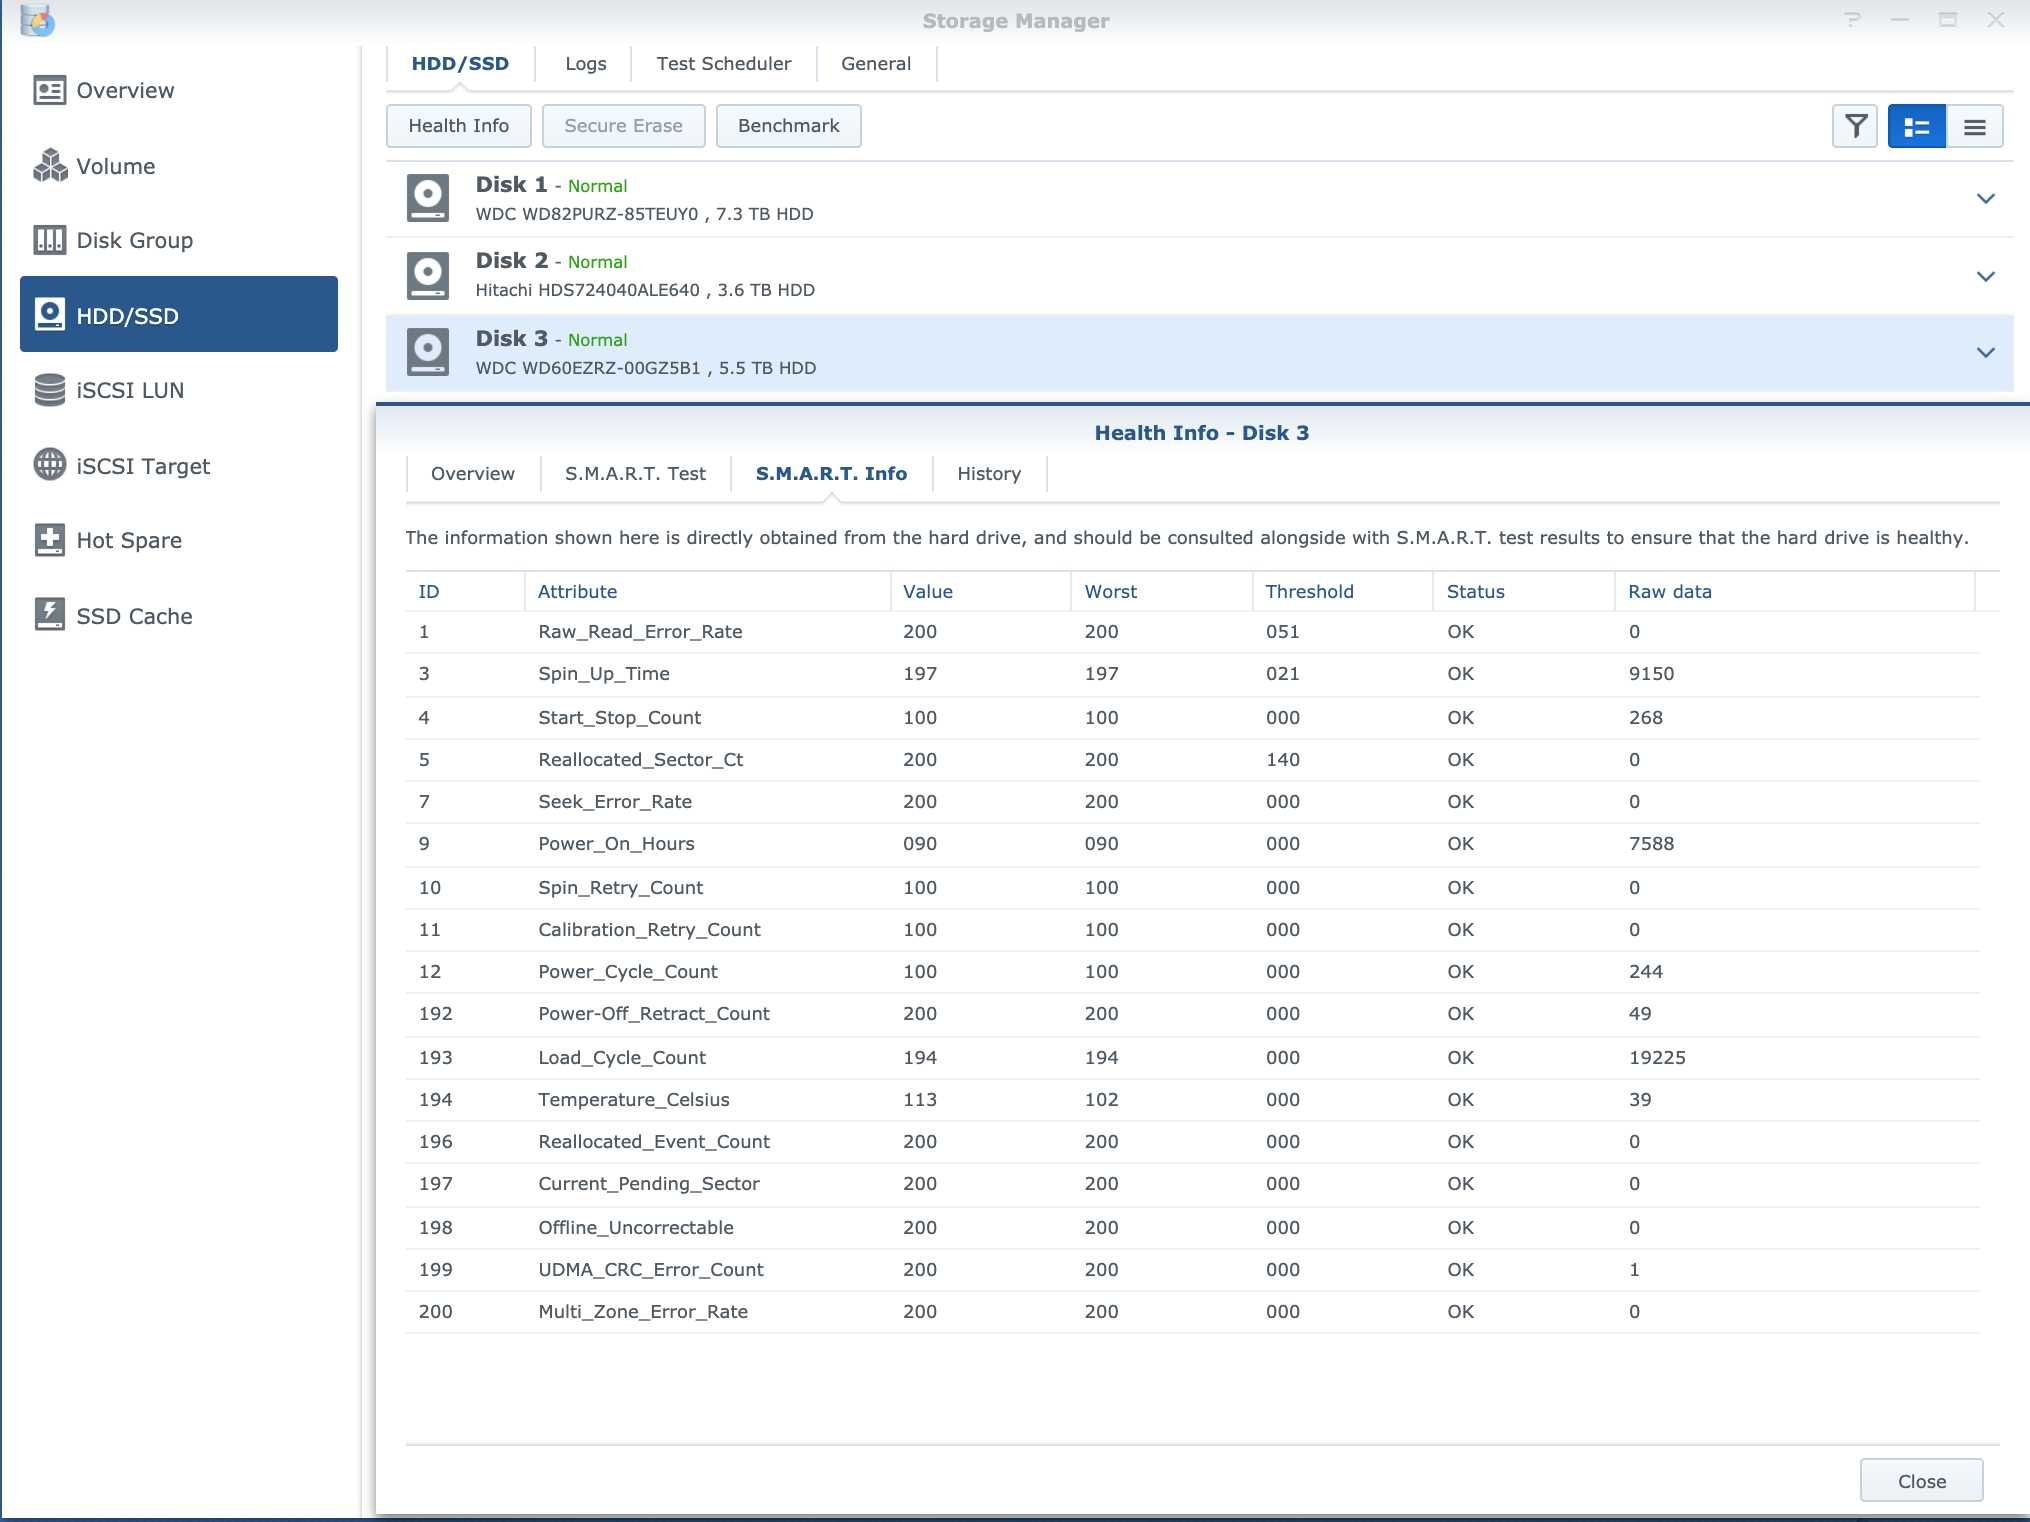Click the Health Info button
Image resolution: width=2030 pixels, height=1522 pixels.
457,125
